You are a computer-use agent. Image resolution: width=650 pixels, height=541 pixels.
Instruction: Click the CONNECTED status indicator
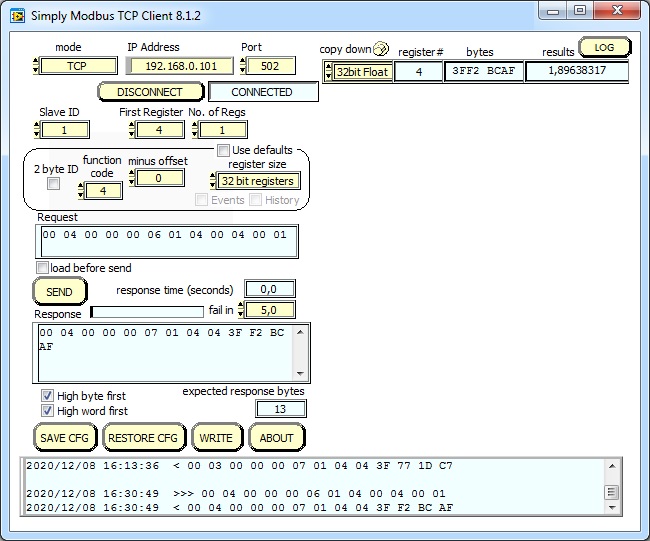[263, 92]
